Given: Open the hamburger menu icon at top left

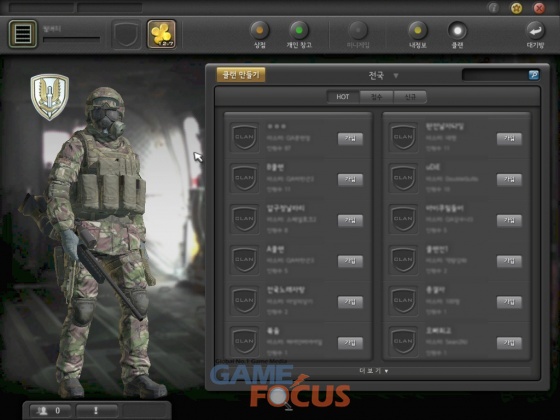Looking at the screenshot, I should pyautogui.click(x=22, y=34).
